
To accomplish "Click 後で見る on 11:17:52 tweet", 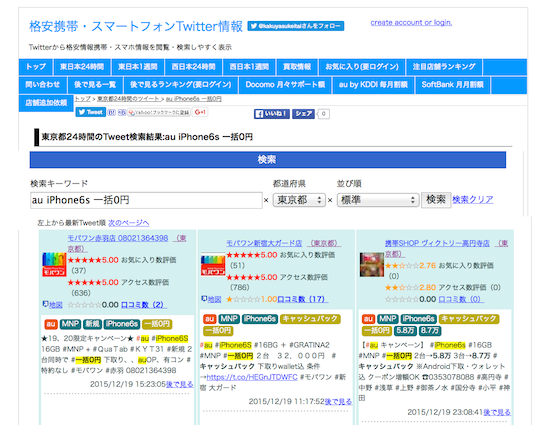I will click(338, 402).
